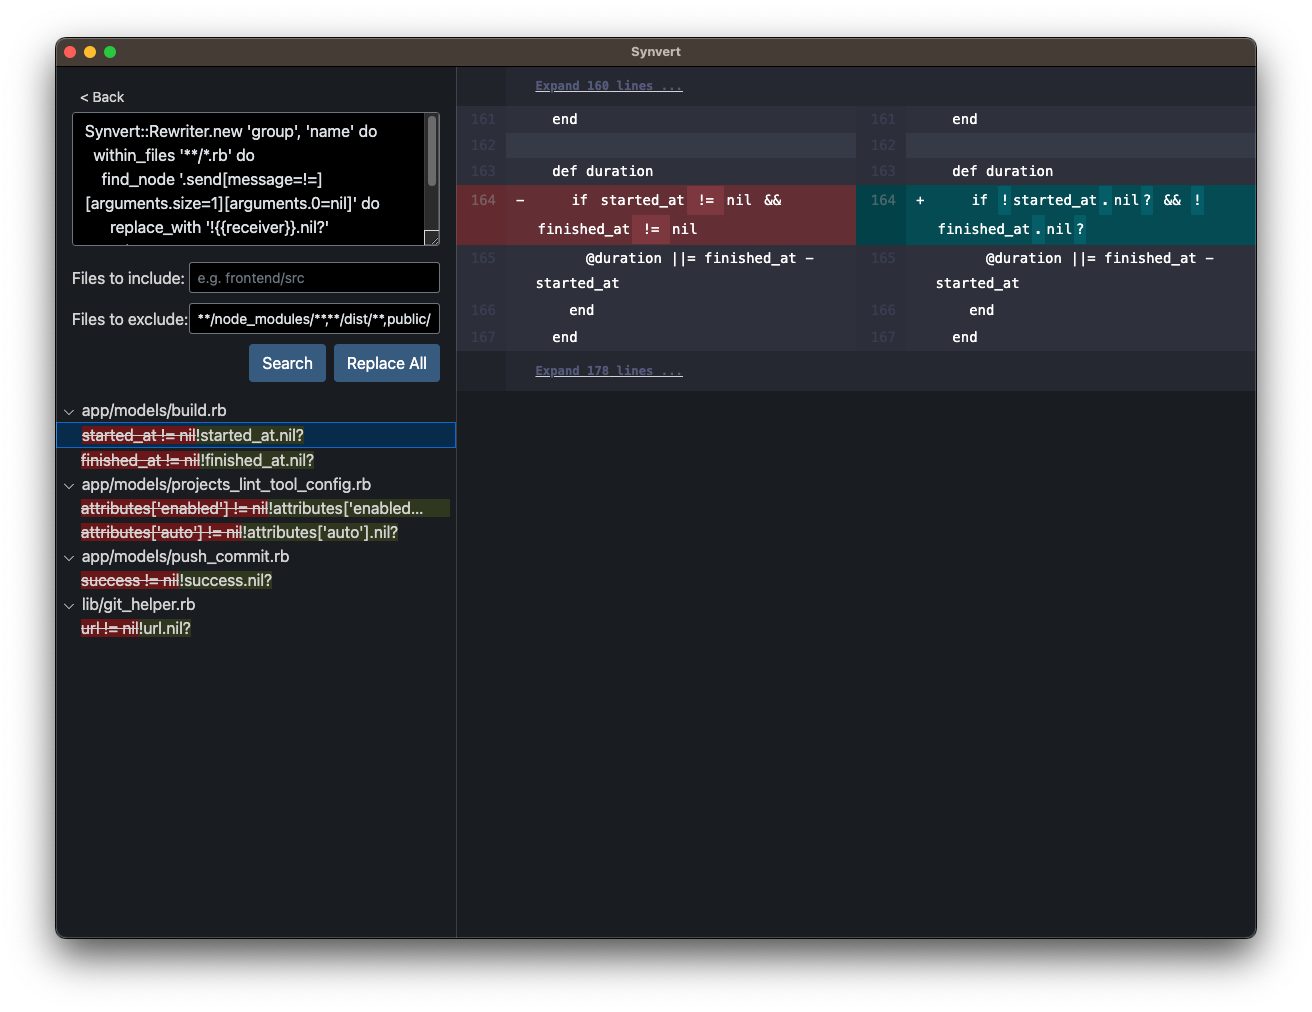The height and width of the screenshot is (1012, 1312).
Task: Maximize the Synvert window with green button
Action: pos(110,52)
